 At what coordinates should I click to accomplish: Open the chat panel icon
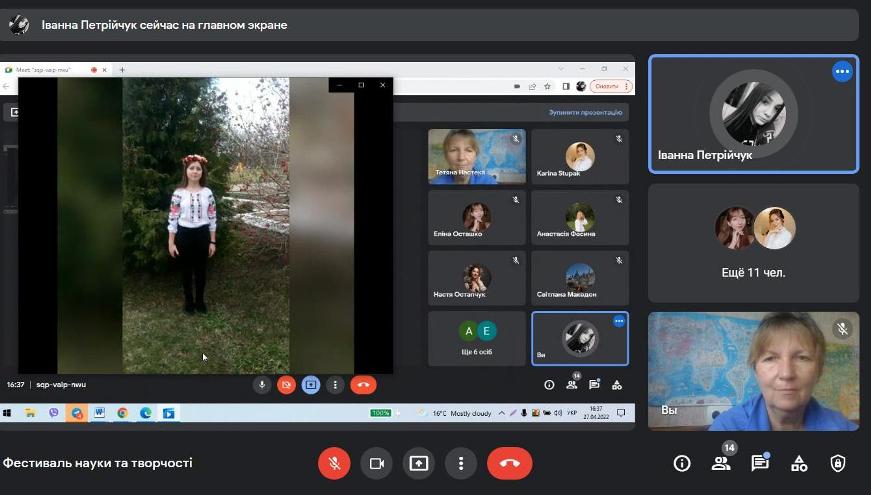point(760,463)
